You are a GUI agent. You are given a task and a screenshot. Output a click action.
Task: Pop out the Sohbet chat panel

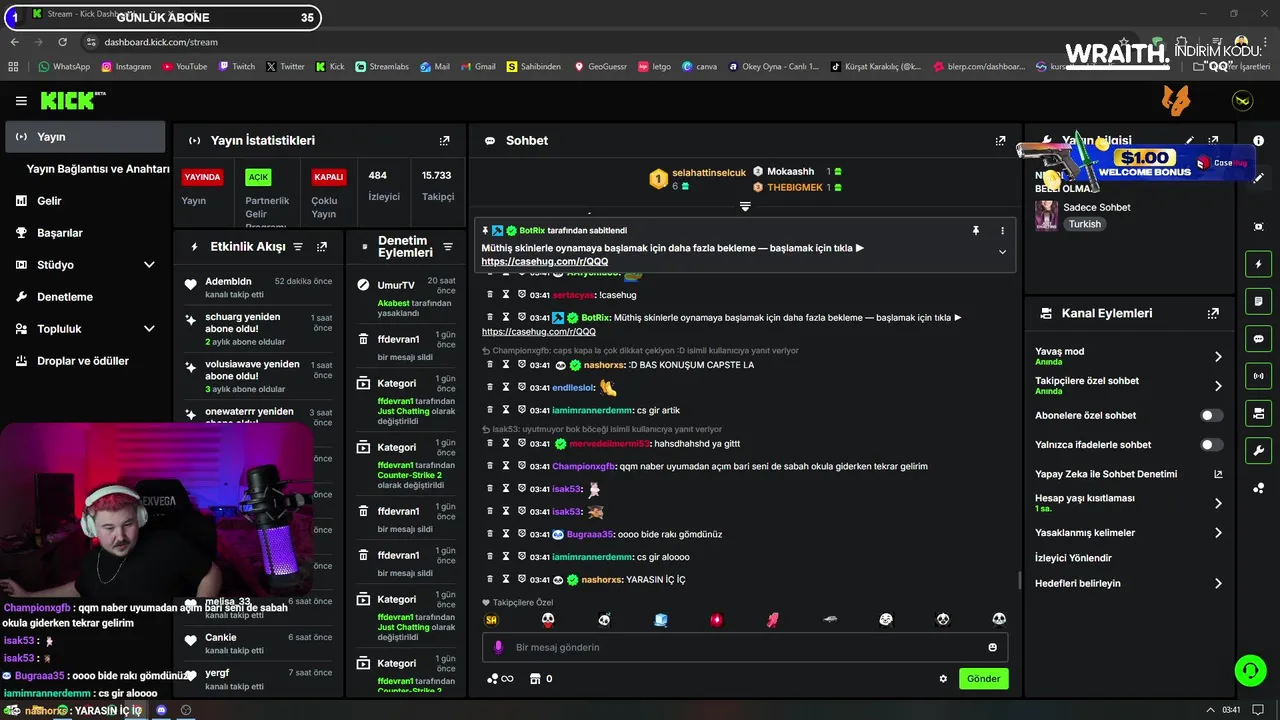(x=1000, y=141)
